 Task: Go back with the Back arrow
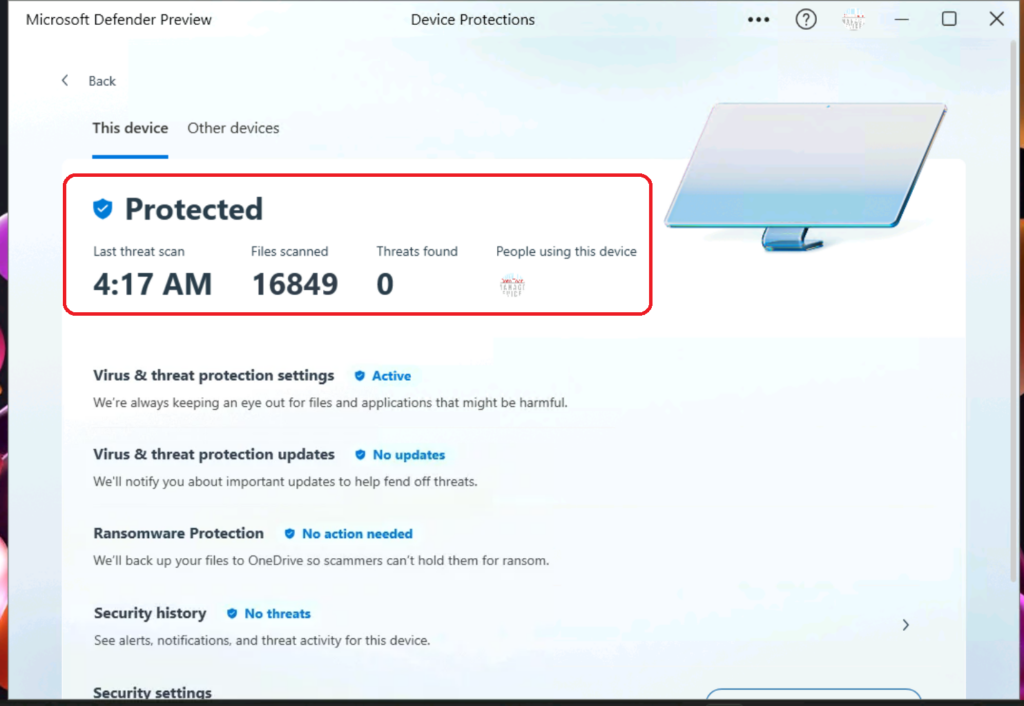point(65,80)
